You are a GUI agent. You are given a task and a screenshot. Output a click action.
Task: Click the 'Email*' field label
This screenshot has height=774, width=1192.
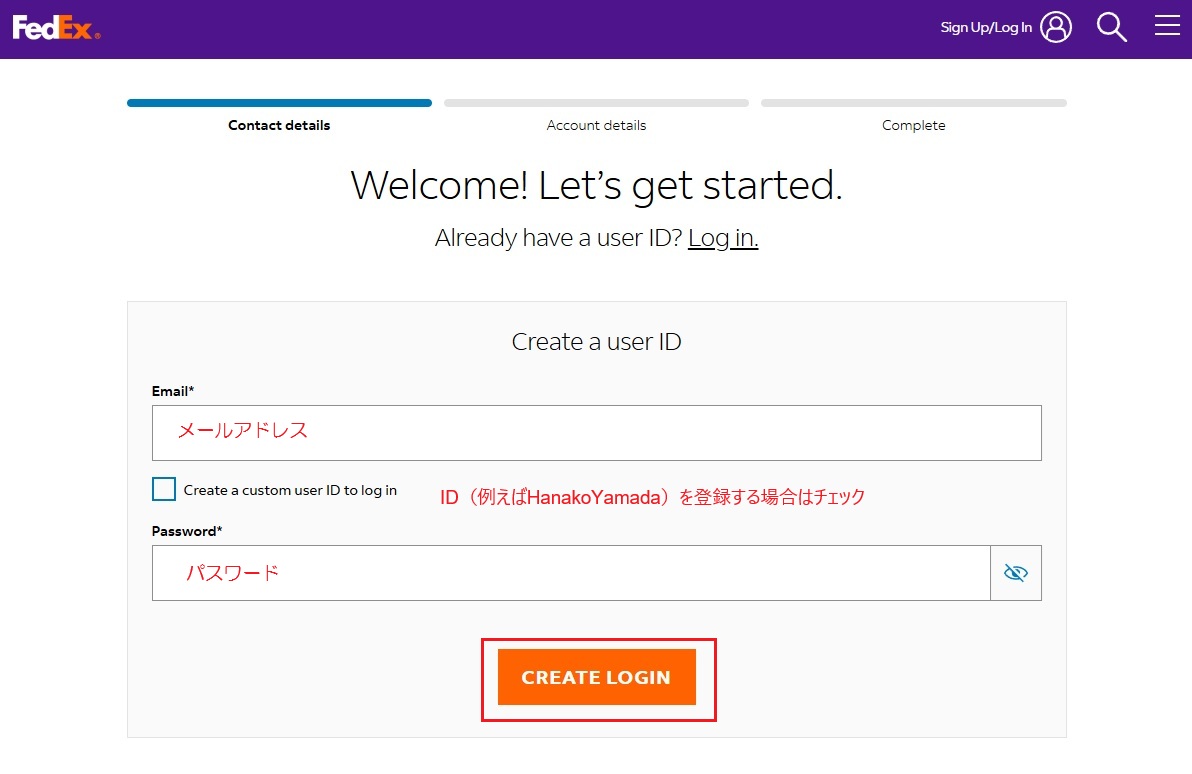point(172,391)
